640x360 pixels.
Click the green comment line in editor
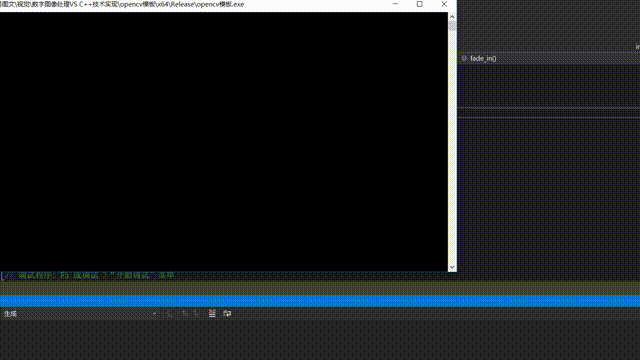pos(88,276)
